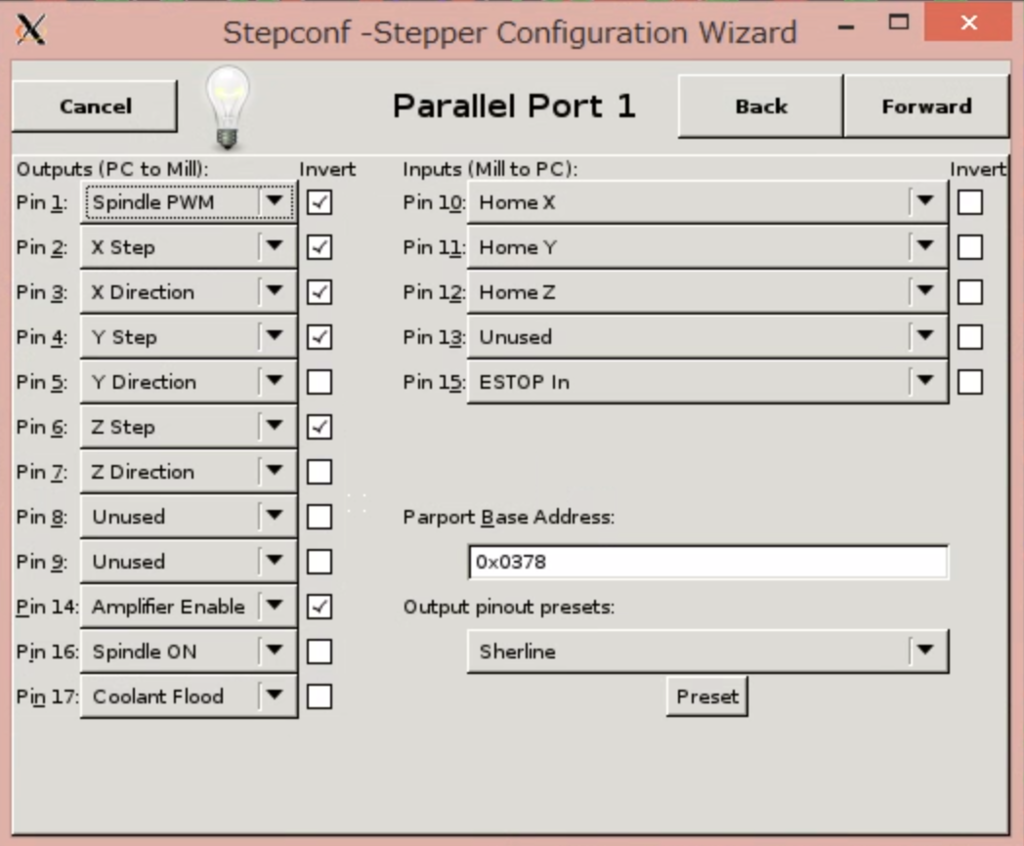Go Back to the previous wizard page

pos(761,106)
